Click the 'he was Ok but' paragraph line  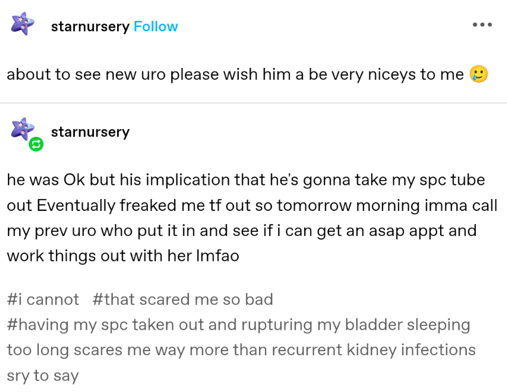point(246,180)
